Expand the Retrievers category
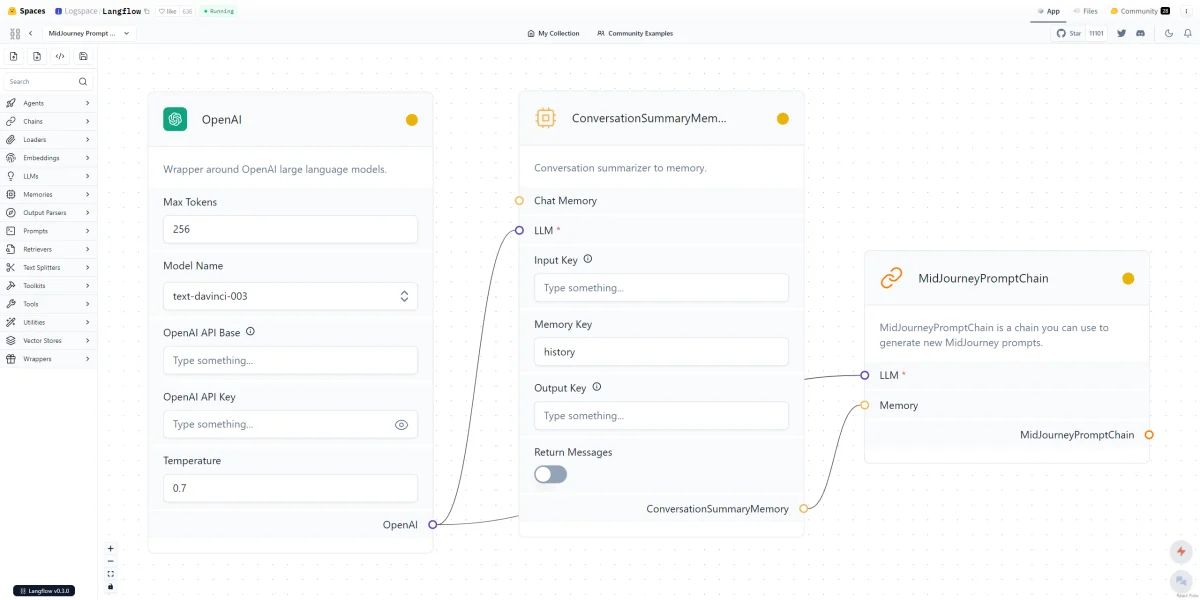Screen dimensions: 1200x600 coord(48,249)
